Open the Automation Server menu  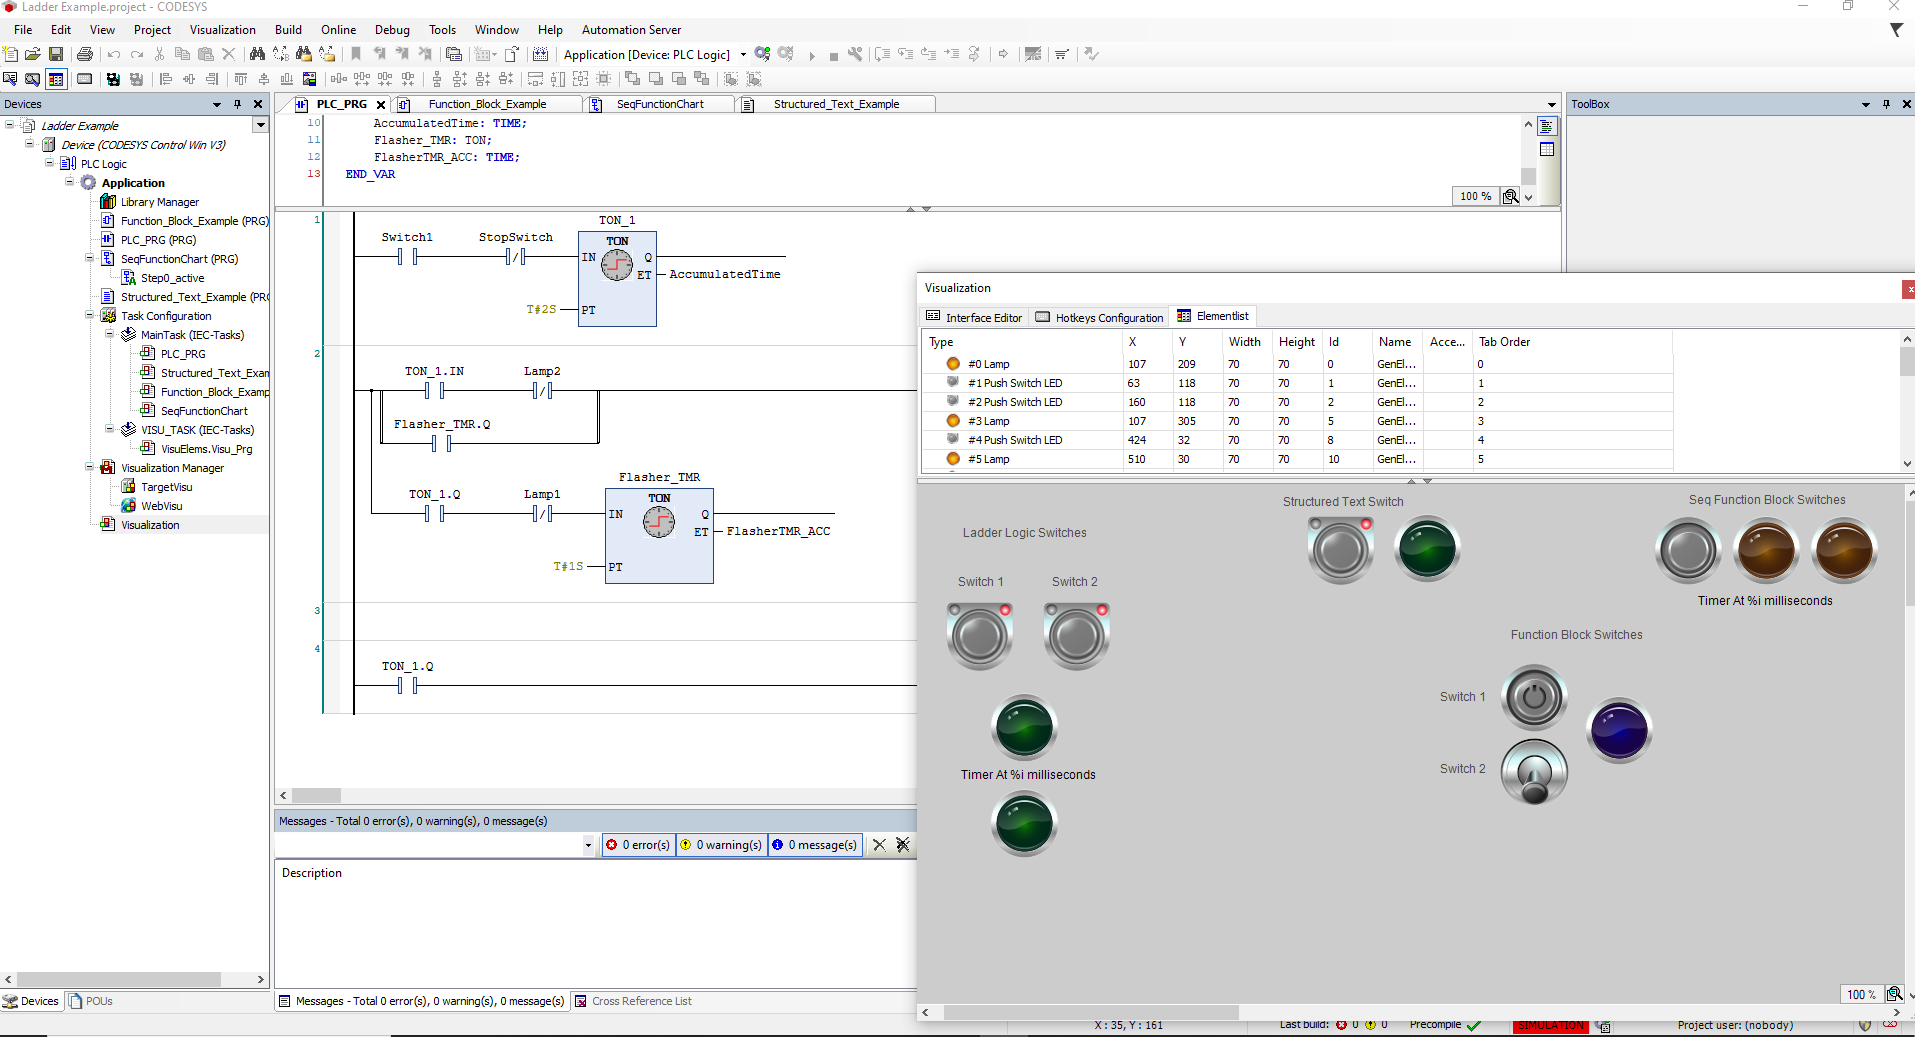click(x=632, y=30)
